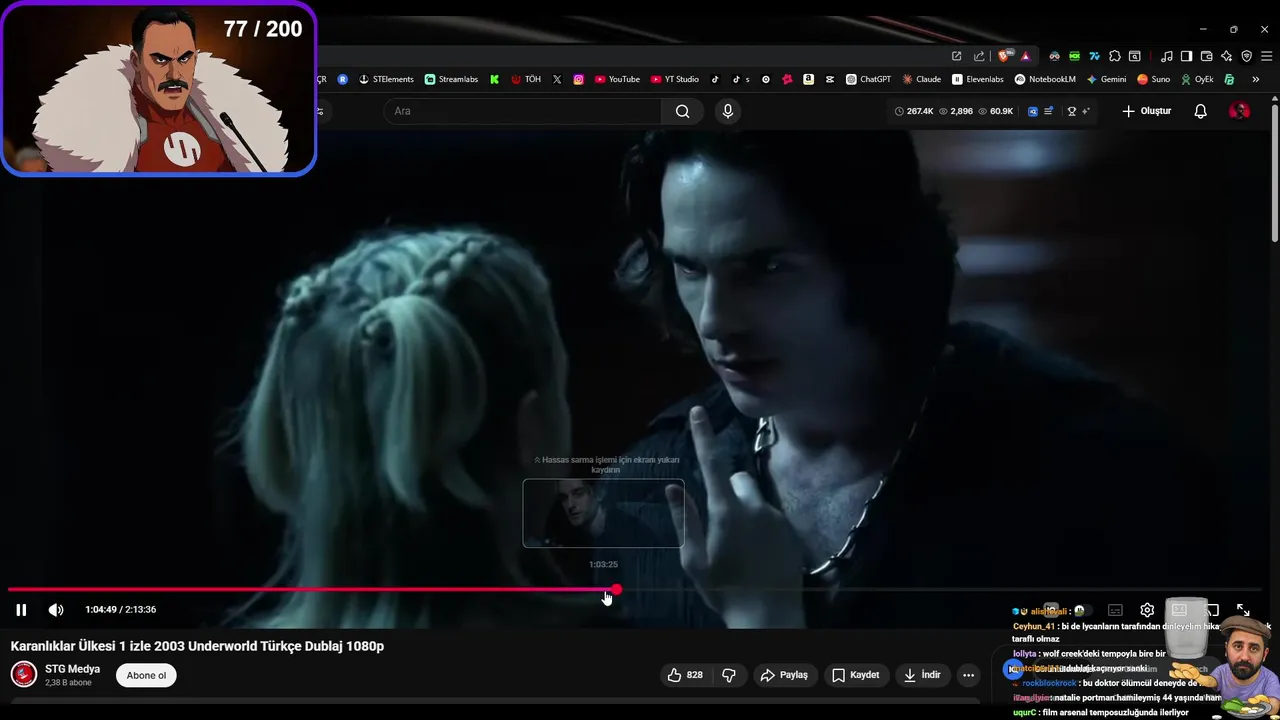Open the blue R bookmark icon
Image resolution: width=1280 pixels, height=720 pixels.
click(x=343, y=79)
